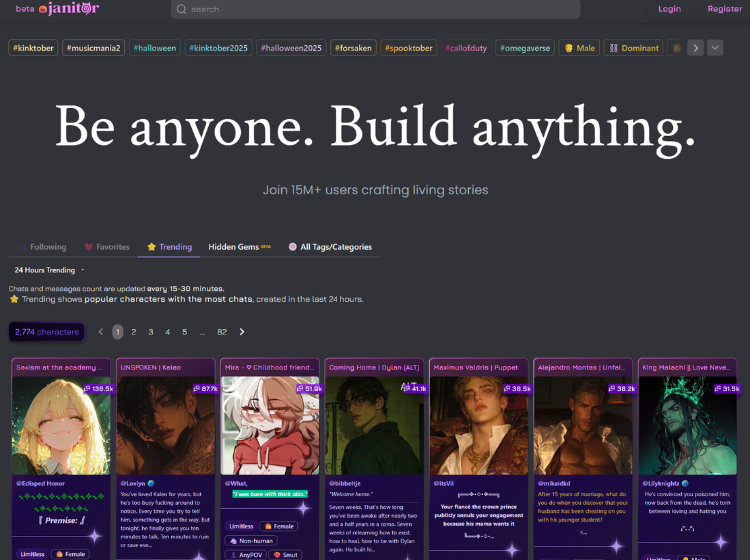750x560 pixels.
Task: Open the King Malachi character card image
Action: click(x=689, y=425)
